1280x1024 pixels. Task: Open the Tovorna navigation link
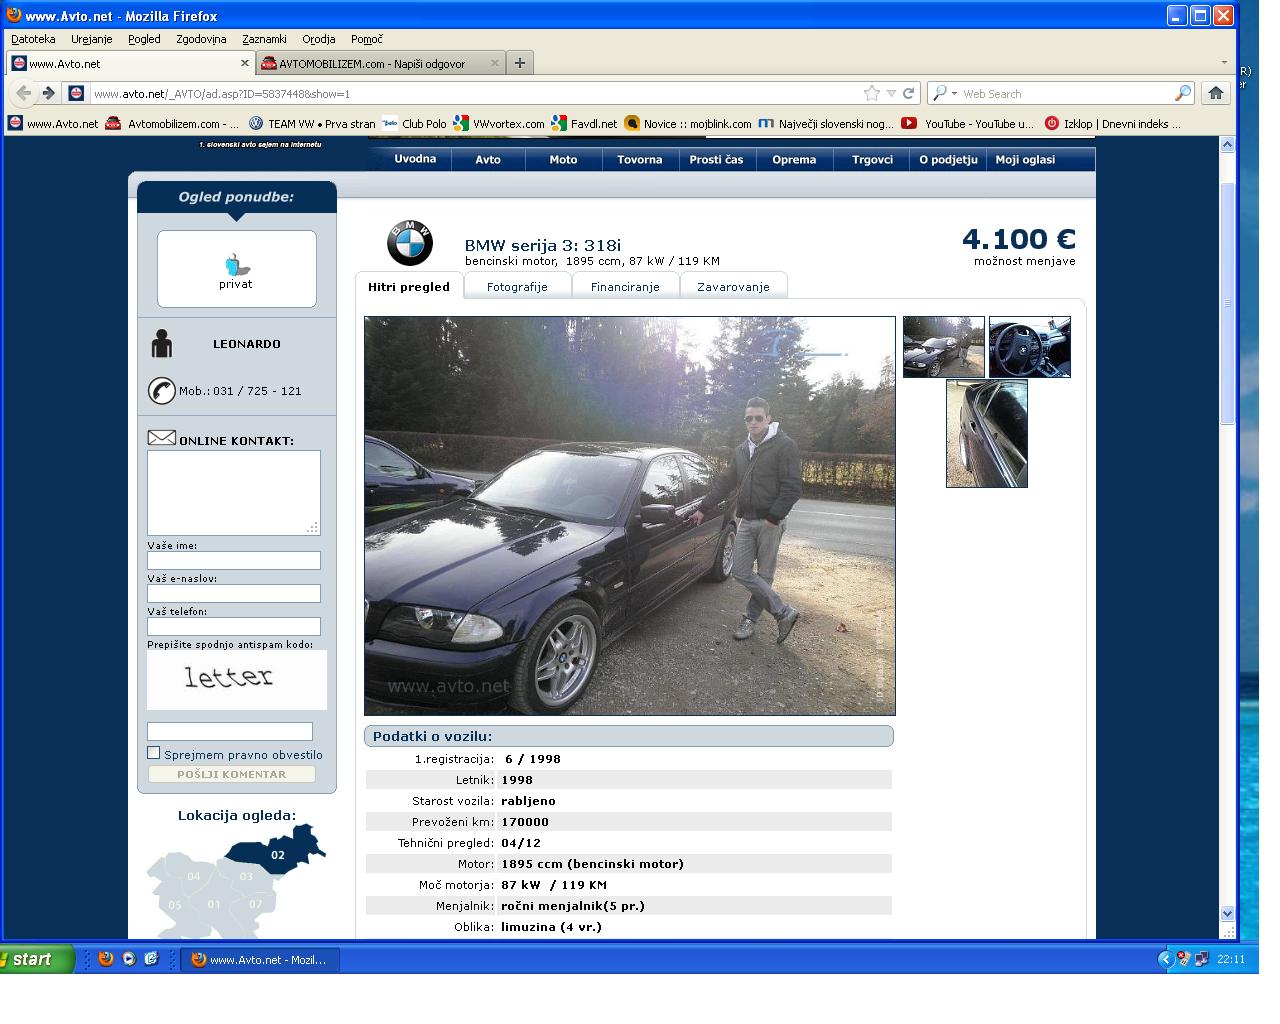(x=640, y=159)
